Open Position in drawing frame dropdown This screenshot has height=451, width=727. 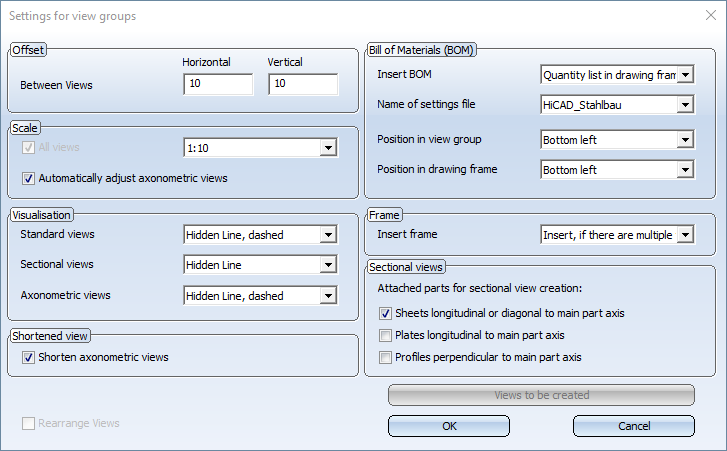click(617, 170)
